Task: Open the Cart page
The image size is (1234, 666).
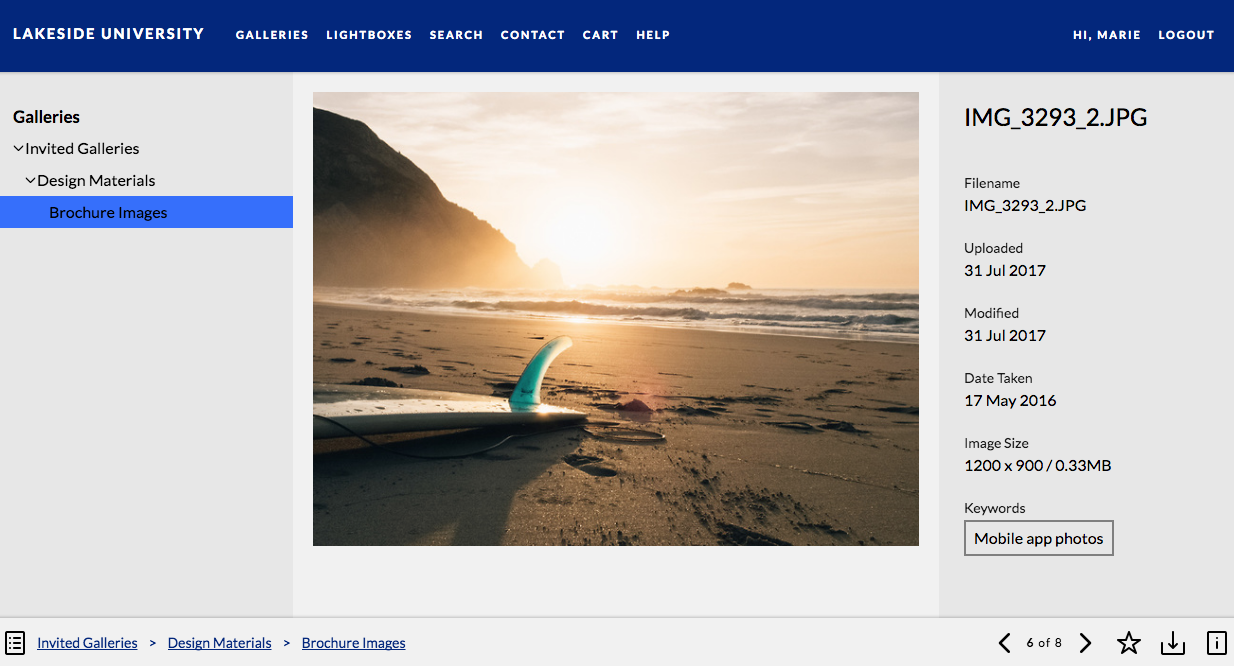Action: point(600,35)
